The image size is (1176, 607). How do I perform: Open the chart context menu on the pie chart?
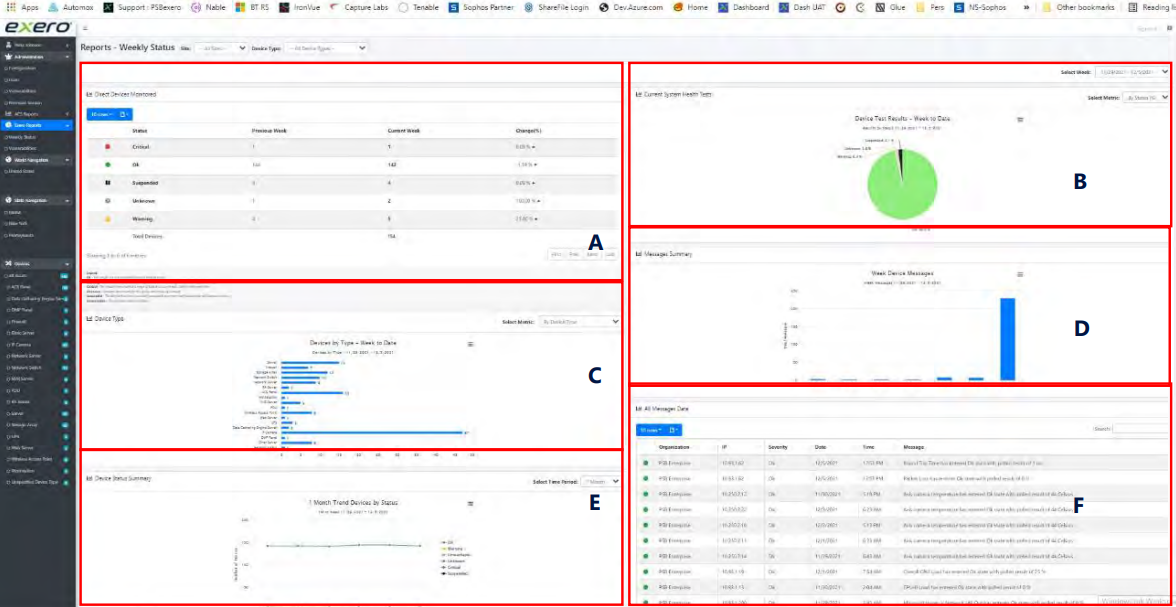(1019, 121)
